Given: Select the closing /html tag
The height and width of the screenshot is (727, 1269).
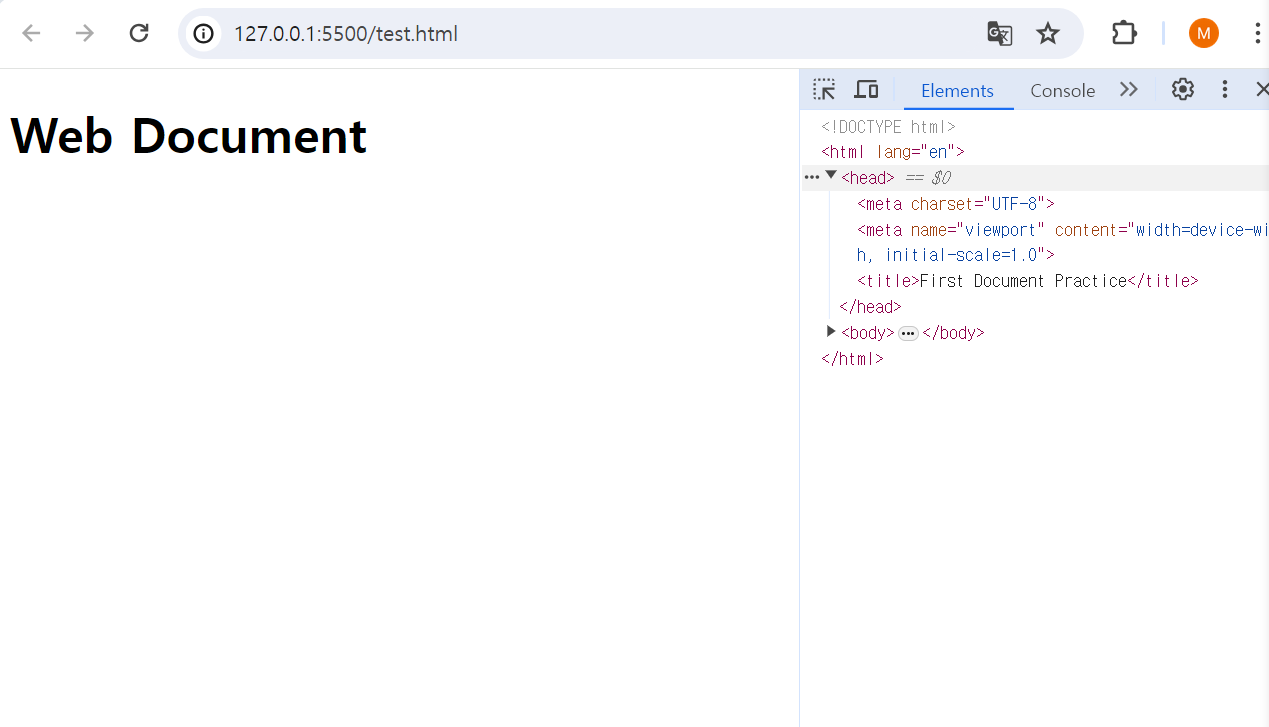Looking at the screenshot, I should pos(852,359).
